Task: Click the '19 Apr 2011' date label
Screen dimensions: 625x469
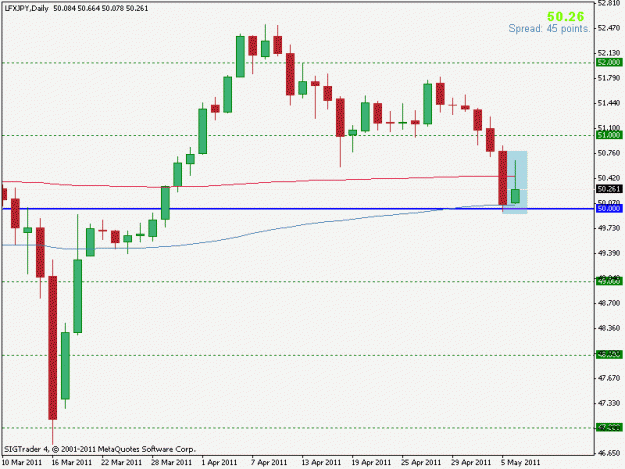Action: (x=371, y=462)
